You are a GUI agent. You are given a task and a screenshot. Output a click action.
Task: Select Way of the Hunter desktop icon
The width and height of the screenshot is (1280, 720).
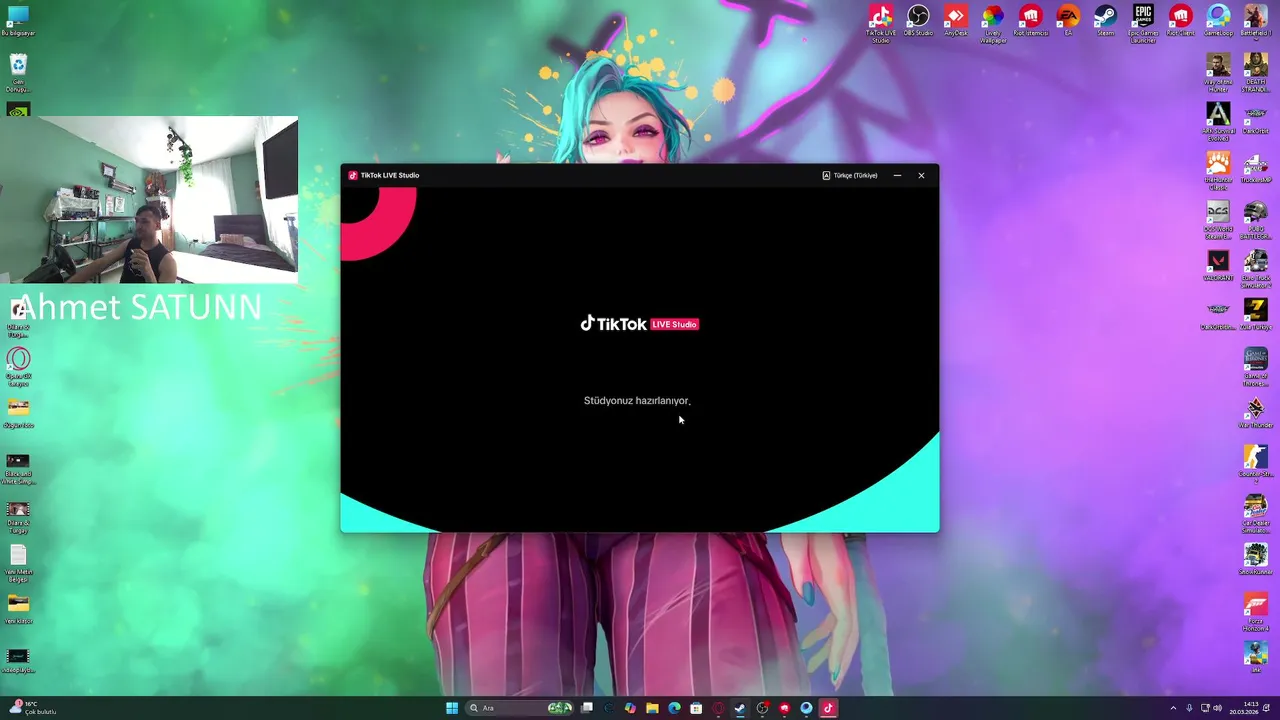(x=1218, y=72)
